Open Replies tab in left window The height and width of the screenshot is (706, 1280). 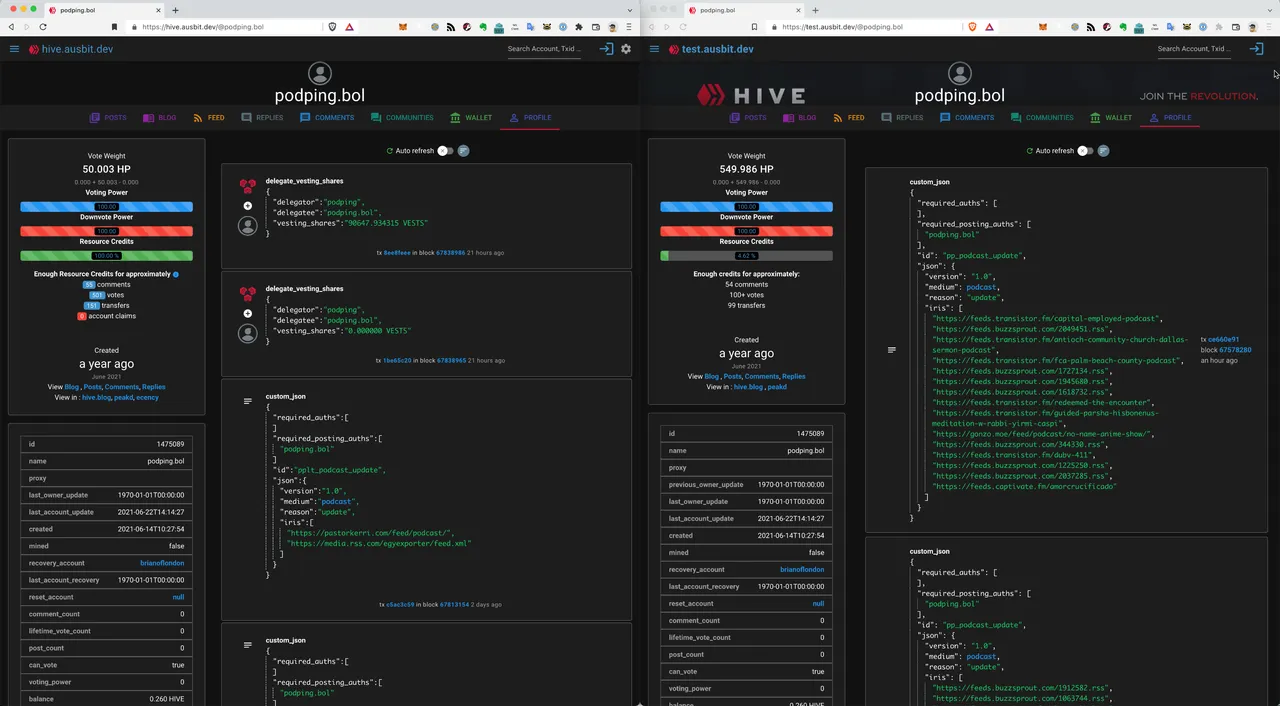click(262, 118)
